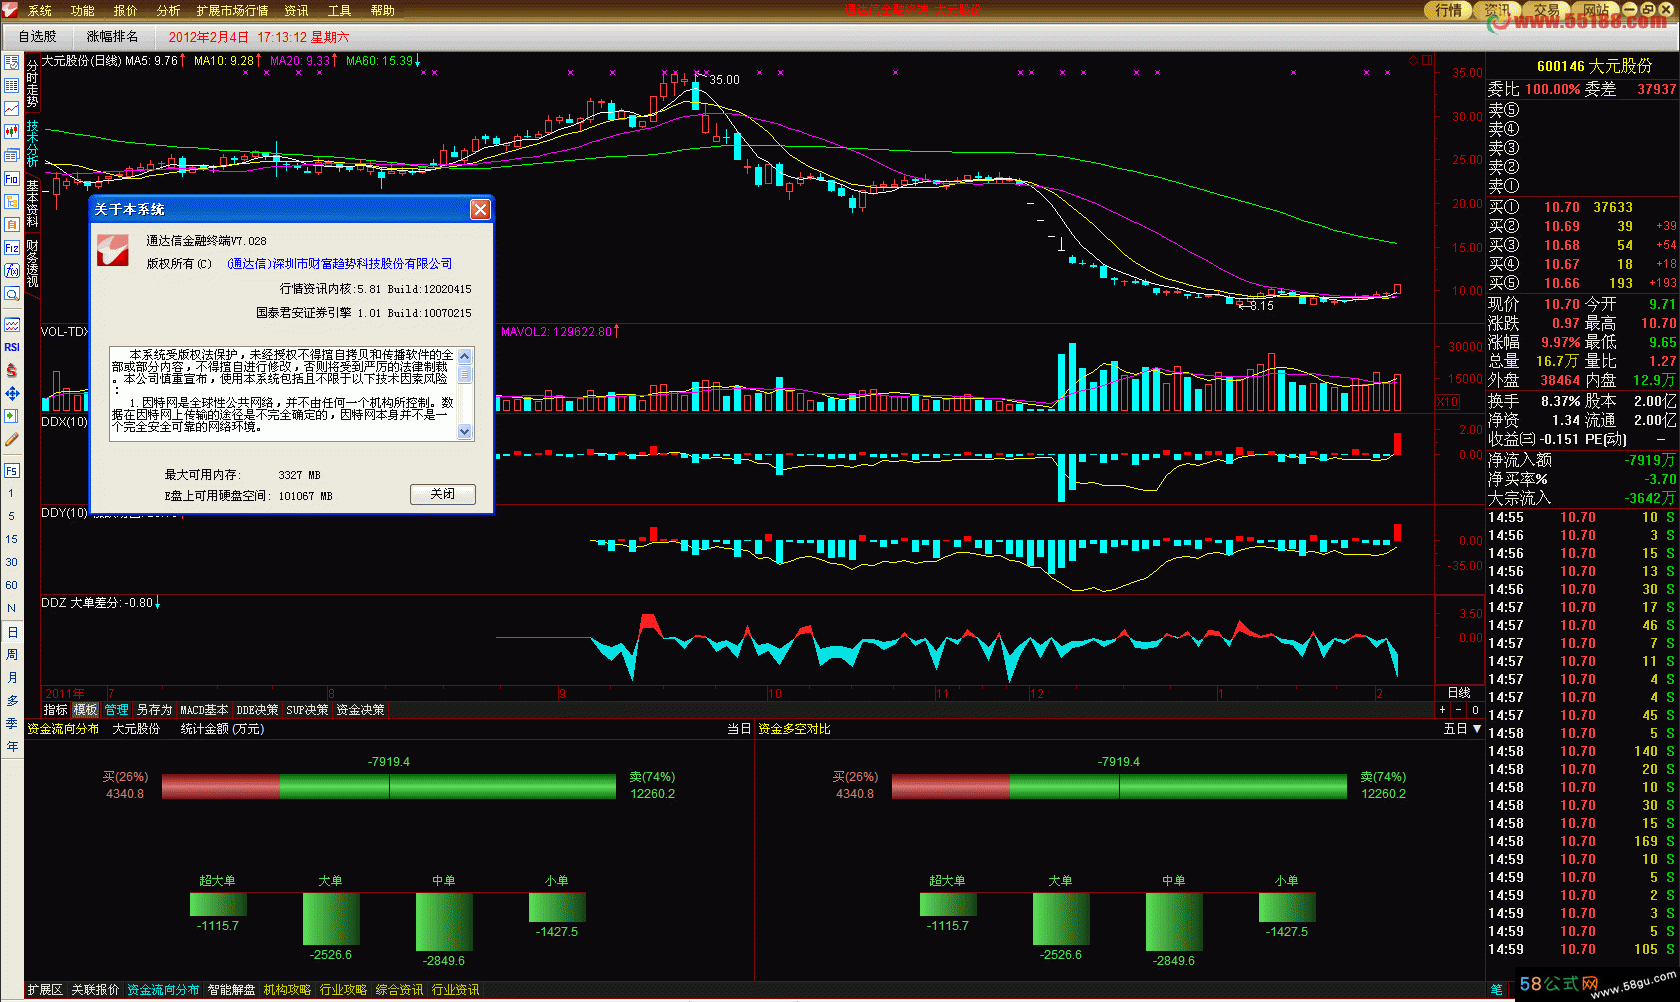The width and height of the screenshot is (1680, 1002).
Task: Click the orange '自' watchlist icon in sidebar
Action: [x=12, y=224]
